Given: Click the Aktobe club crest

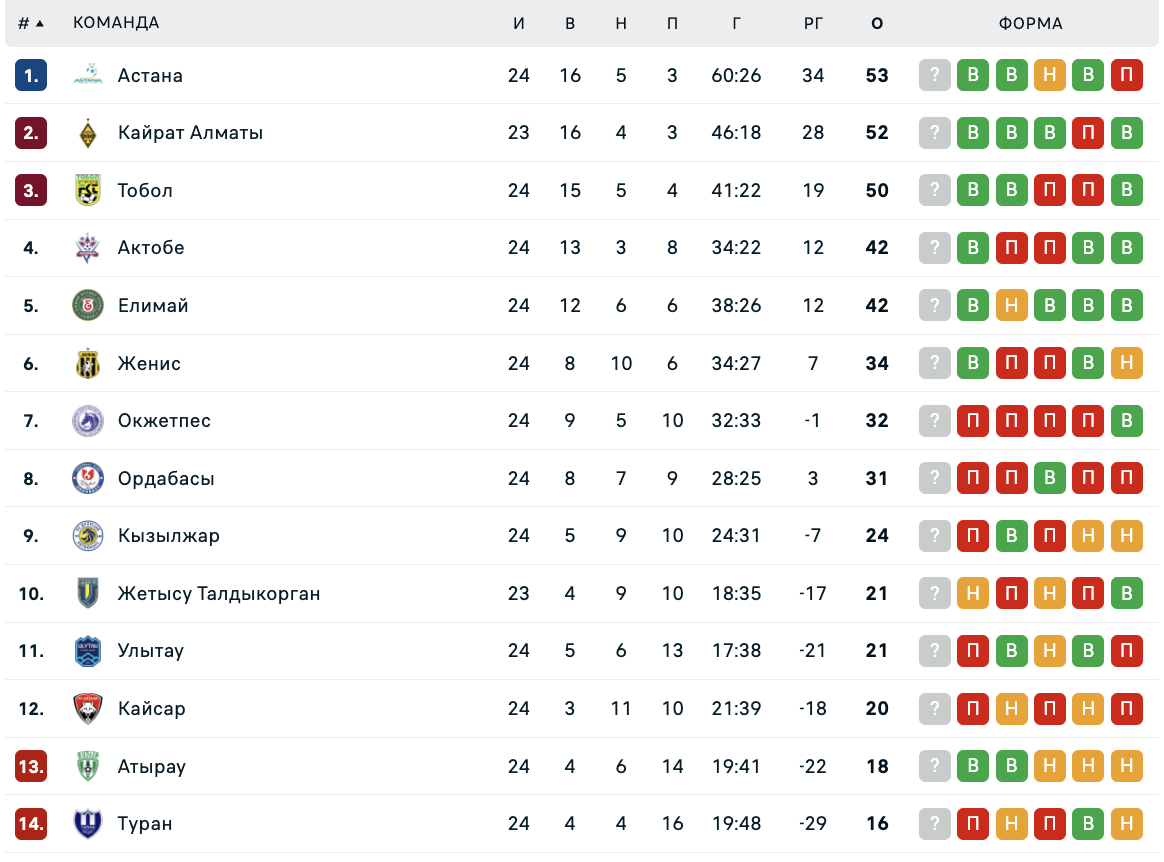Looking at the screenshot, I should point(88,248).
